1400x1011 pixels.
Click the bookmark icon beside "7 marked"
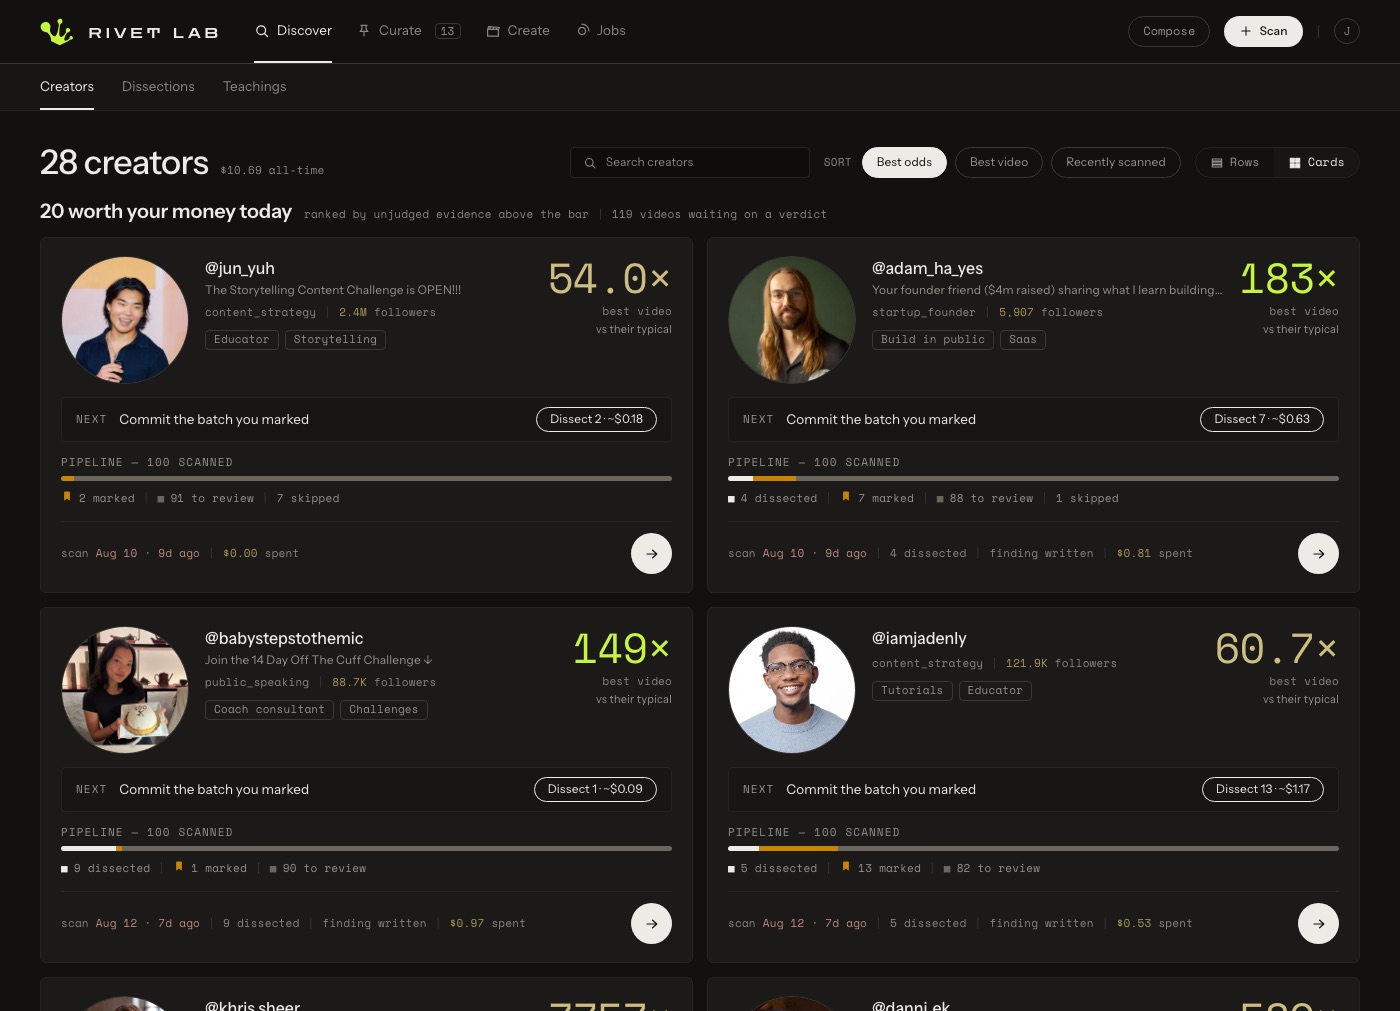[x=846, y=497]
